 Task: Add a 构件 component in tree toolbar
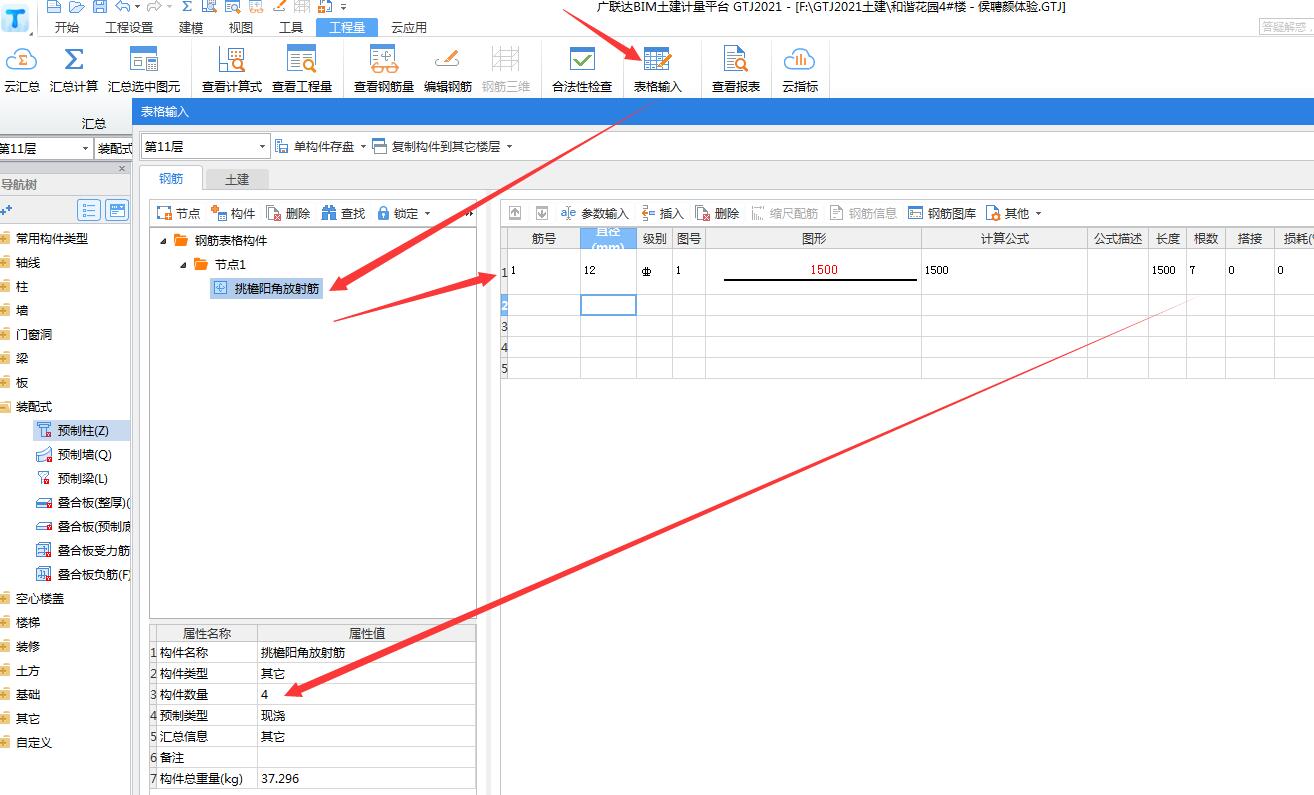pos(233,213)
